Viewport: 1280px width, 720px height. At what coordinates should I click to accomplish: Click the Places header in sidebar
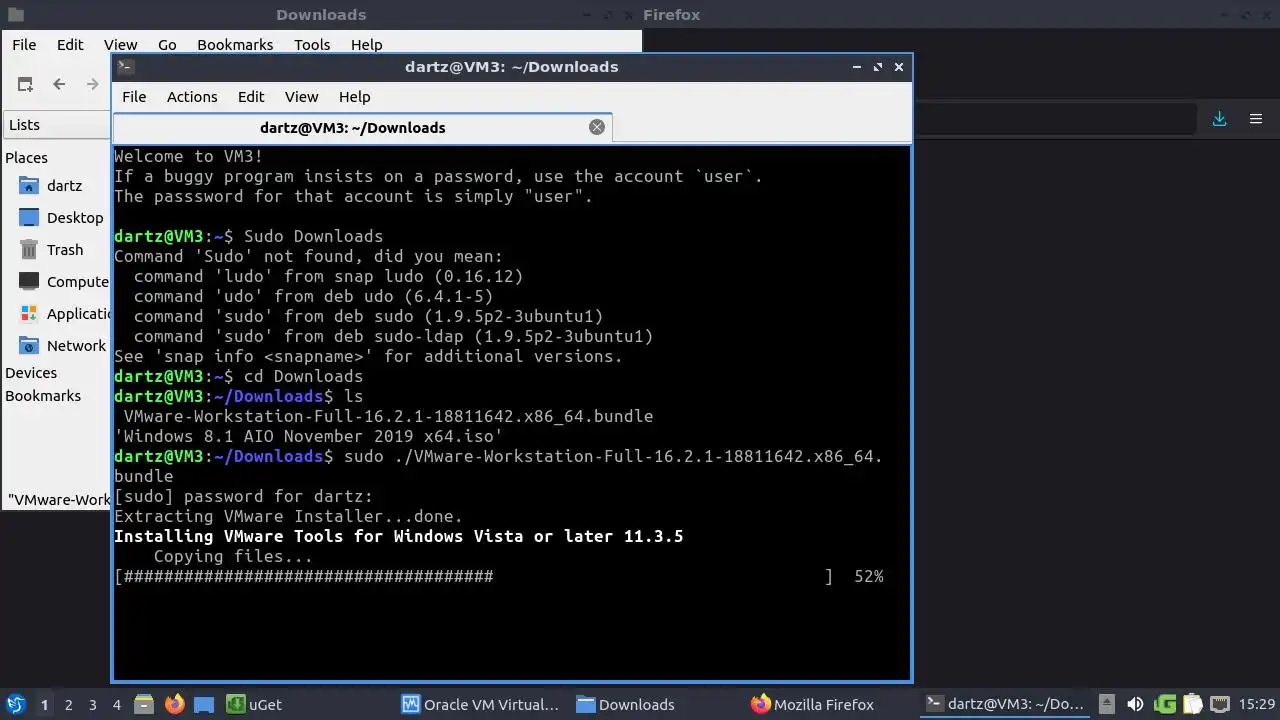26,158
